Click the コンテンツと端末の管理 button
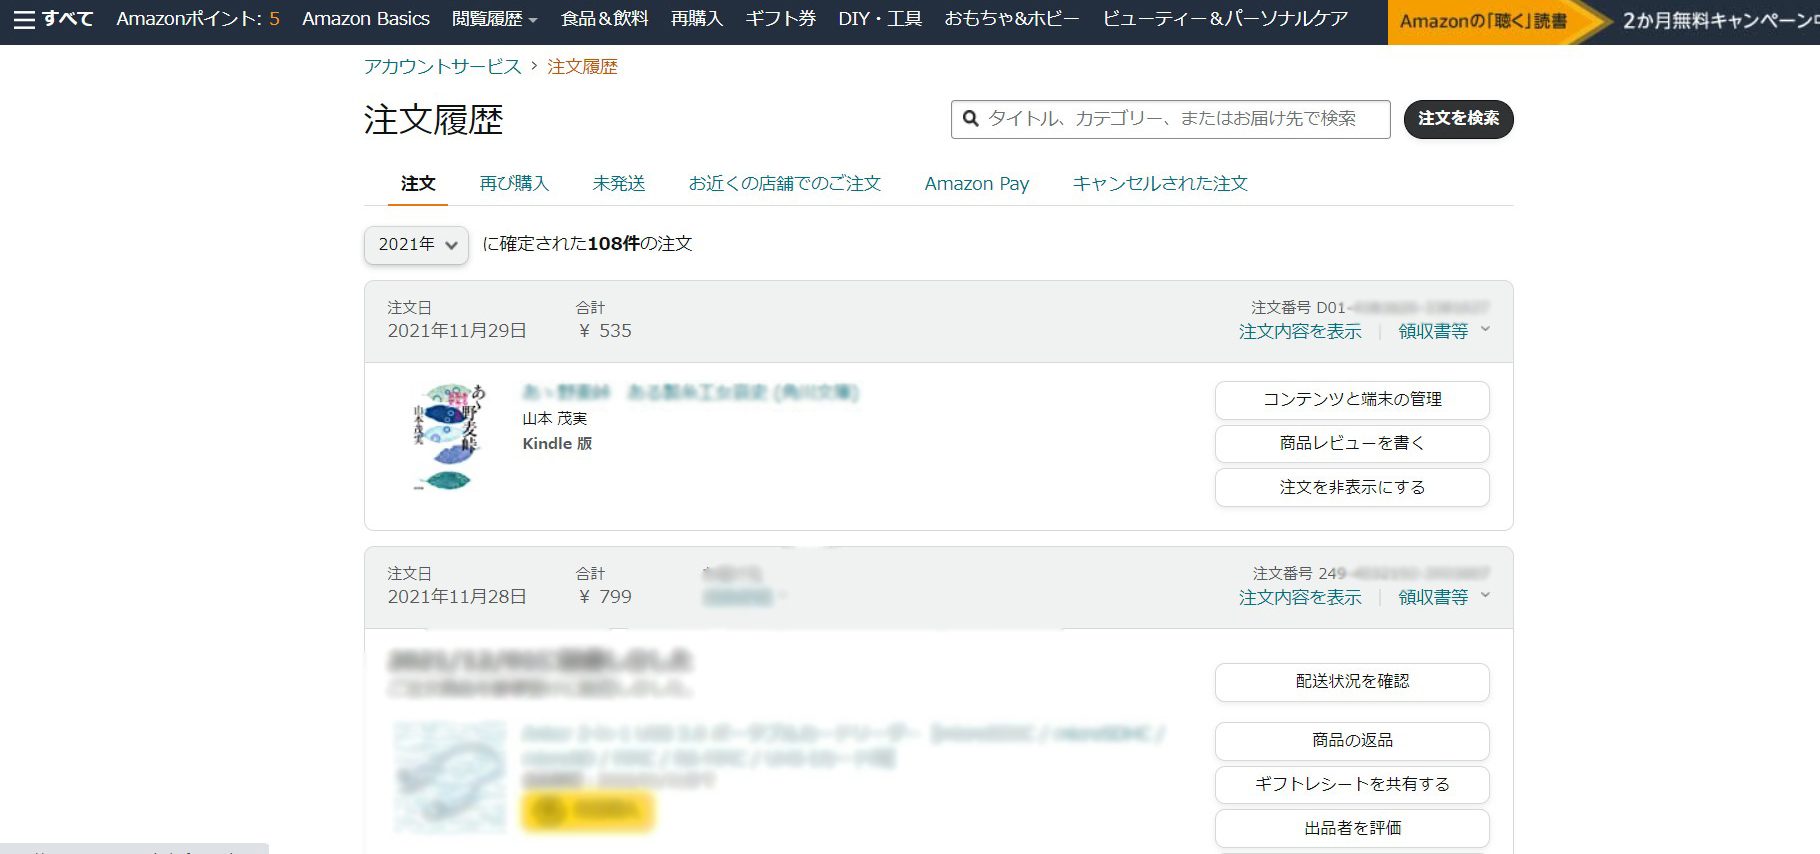Screen dimensions: 1820x854 tap(1352, 400)
